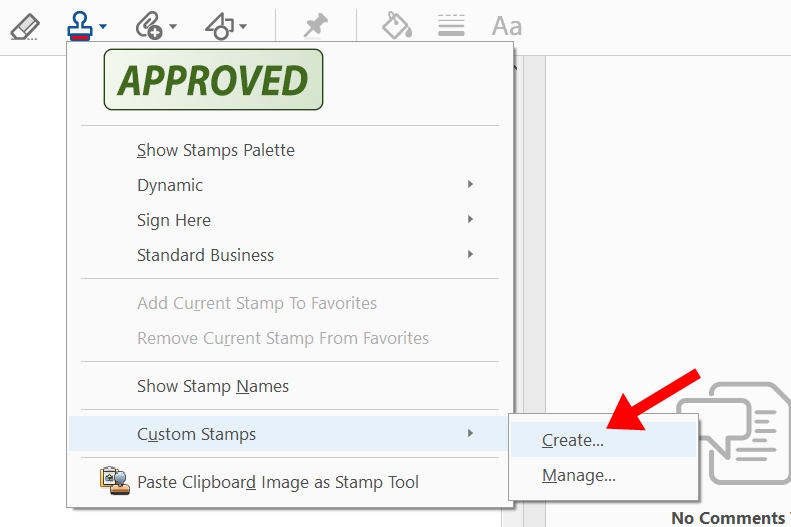Image resolution: width=791 pixels, height=527 pixels.
Task: Click the Stamp tool icon
Action: [x=80, y=25]
